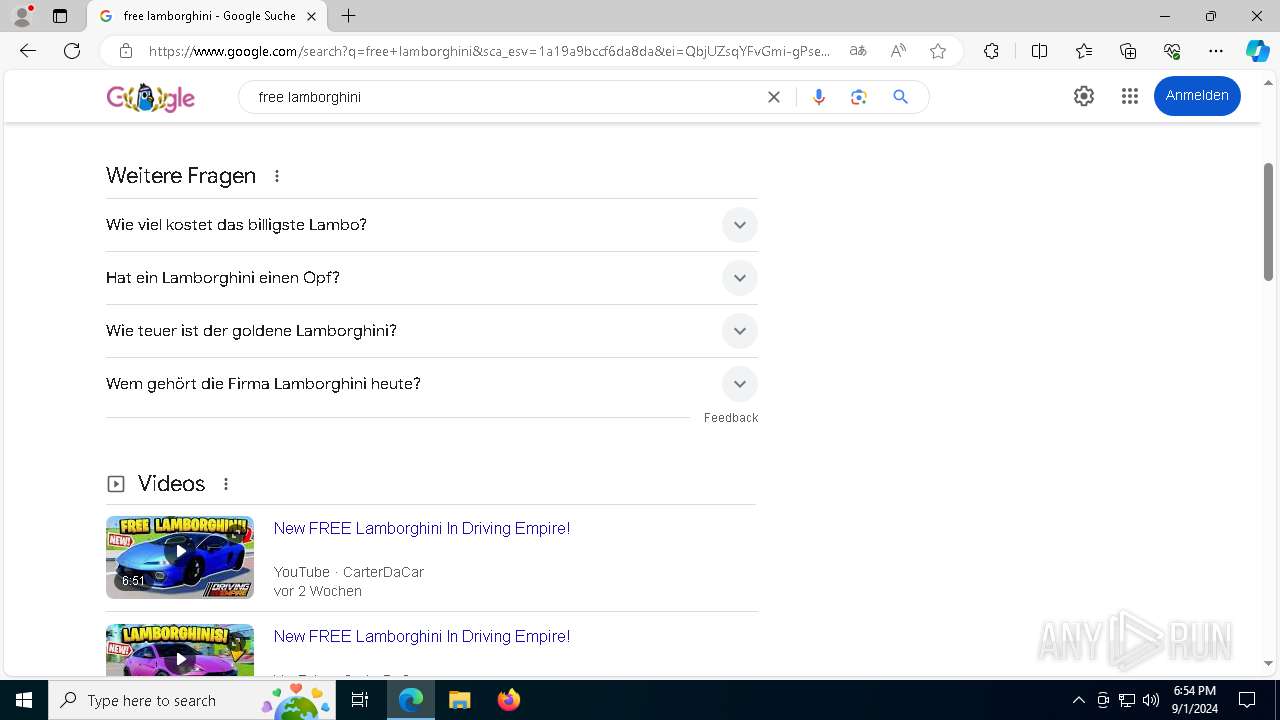Open the Favorites list icon

[1084, 51]
